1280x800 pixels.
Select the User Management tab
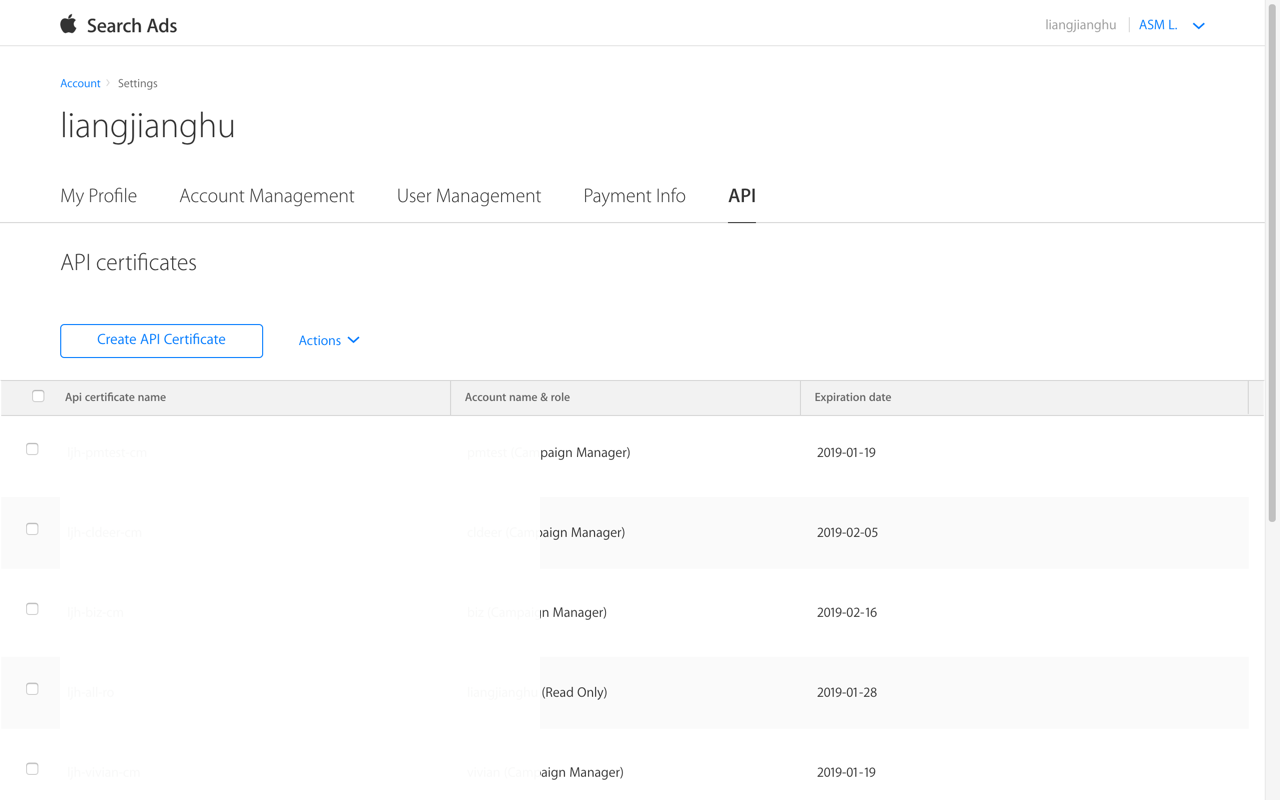coord(468,196)
